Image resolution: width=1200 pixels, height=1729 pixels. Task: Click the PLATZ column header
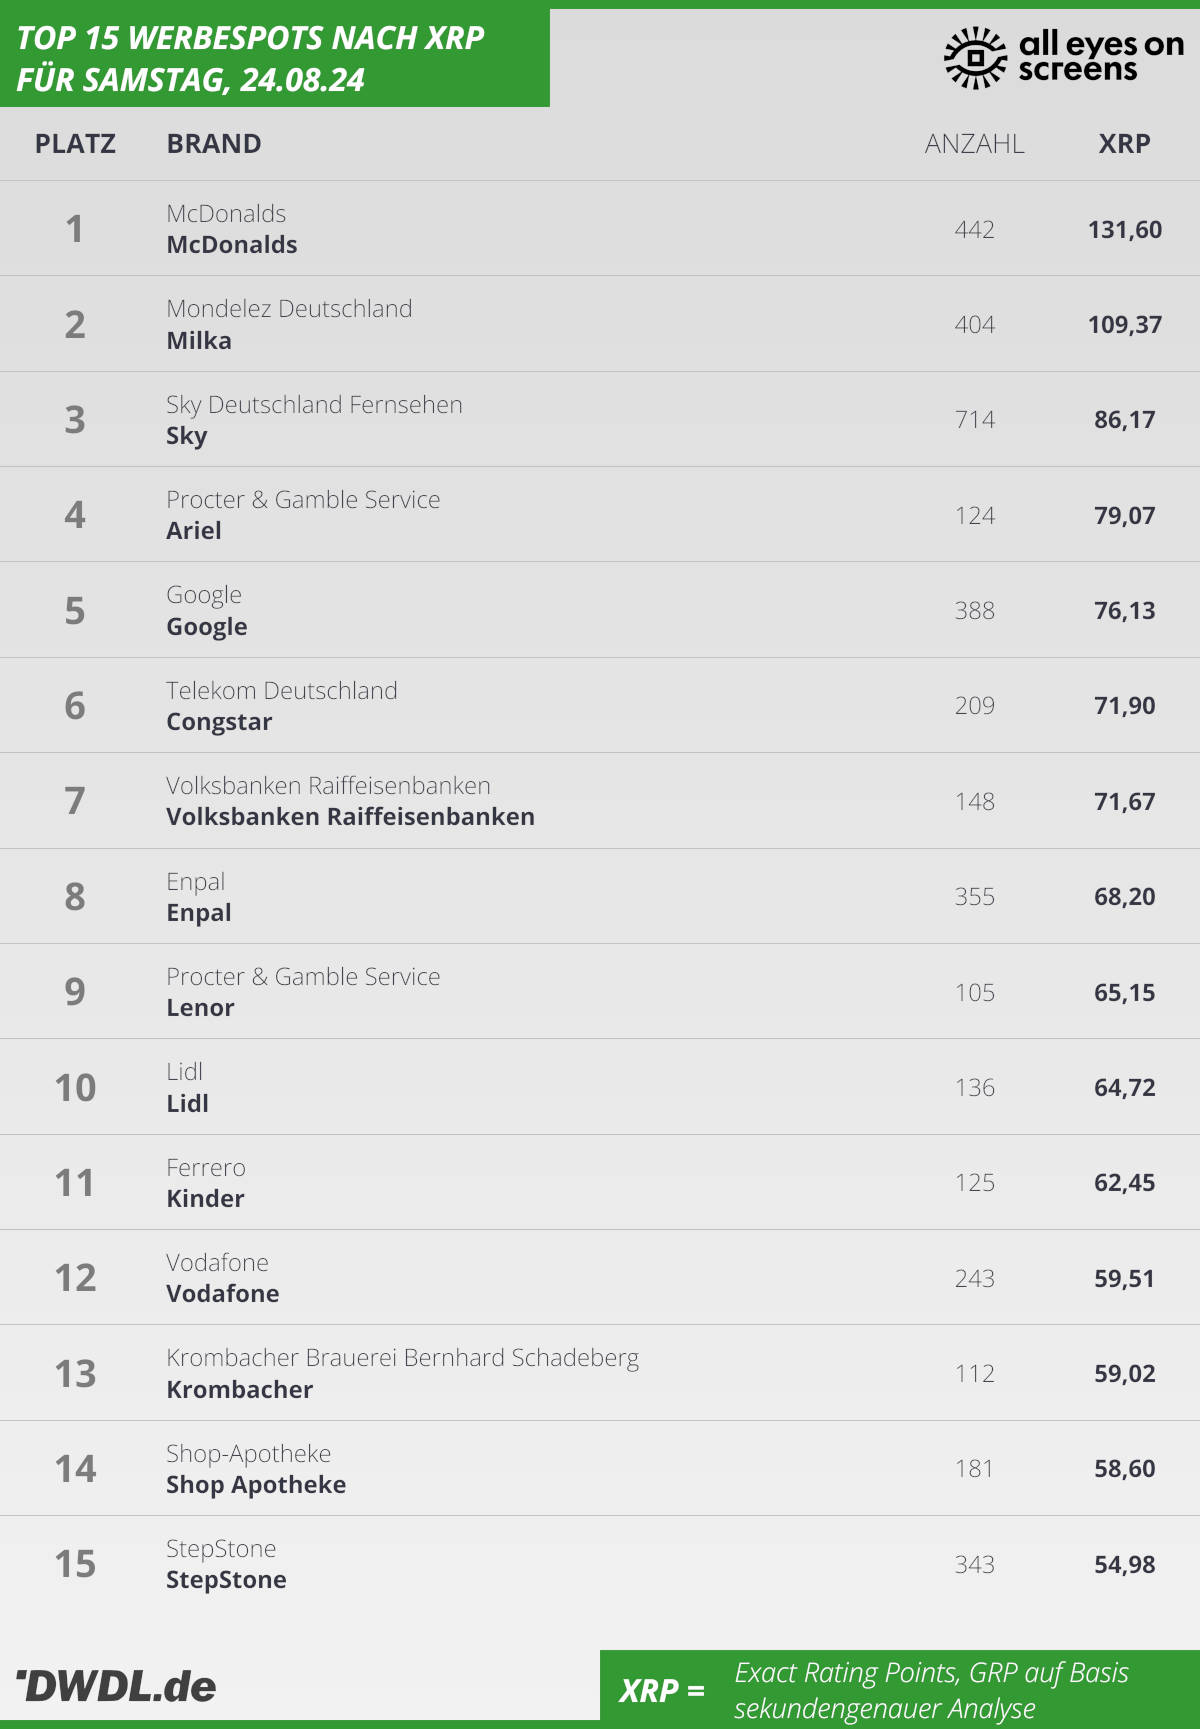coord(75,144)
